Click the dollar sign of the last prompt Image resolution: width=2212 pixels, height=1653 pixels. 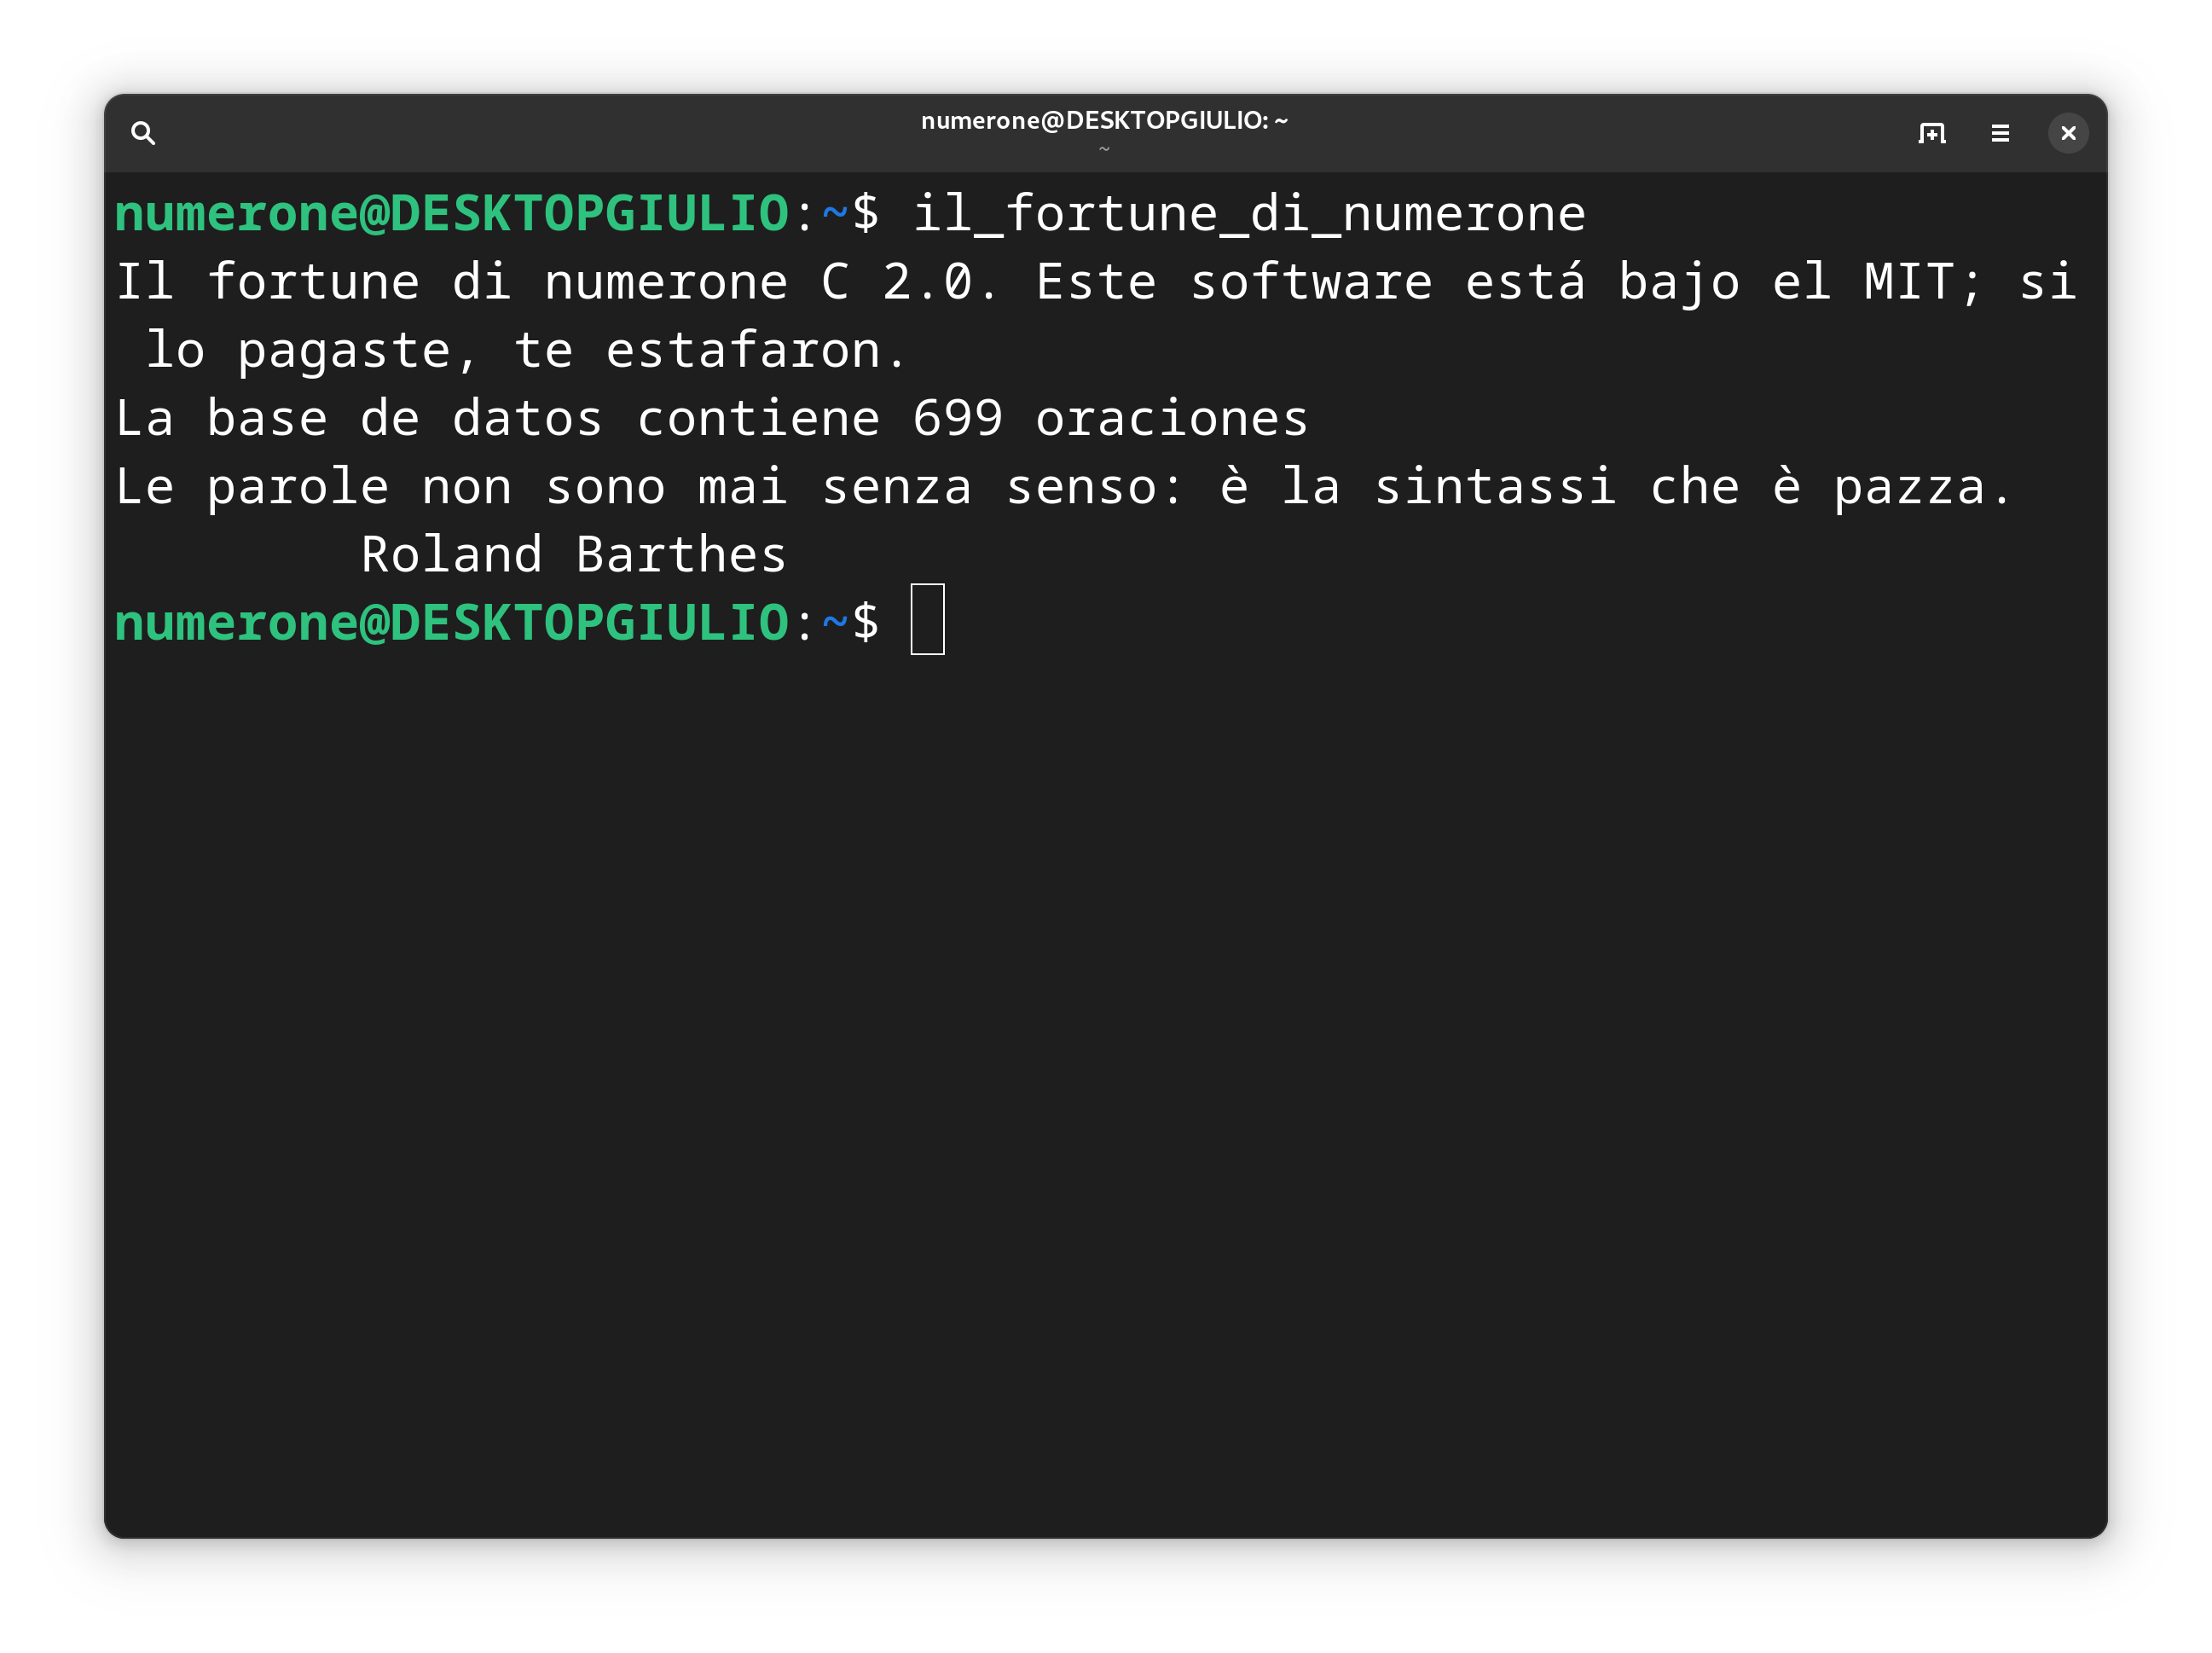click(x=865, y=622)
